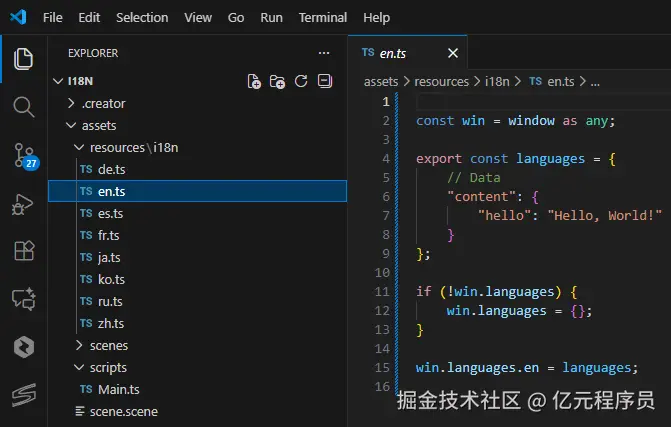Open the Run and Debug view
The image size is (671, 427).
click(23, 203)
